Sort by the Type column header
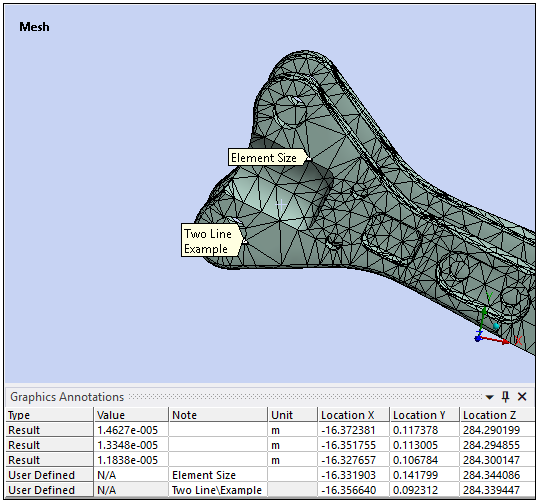 point(49,415)
